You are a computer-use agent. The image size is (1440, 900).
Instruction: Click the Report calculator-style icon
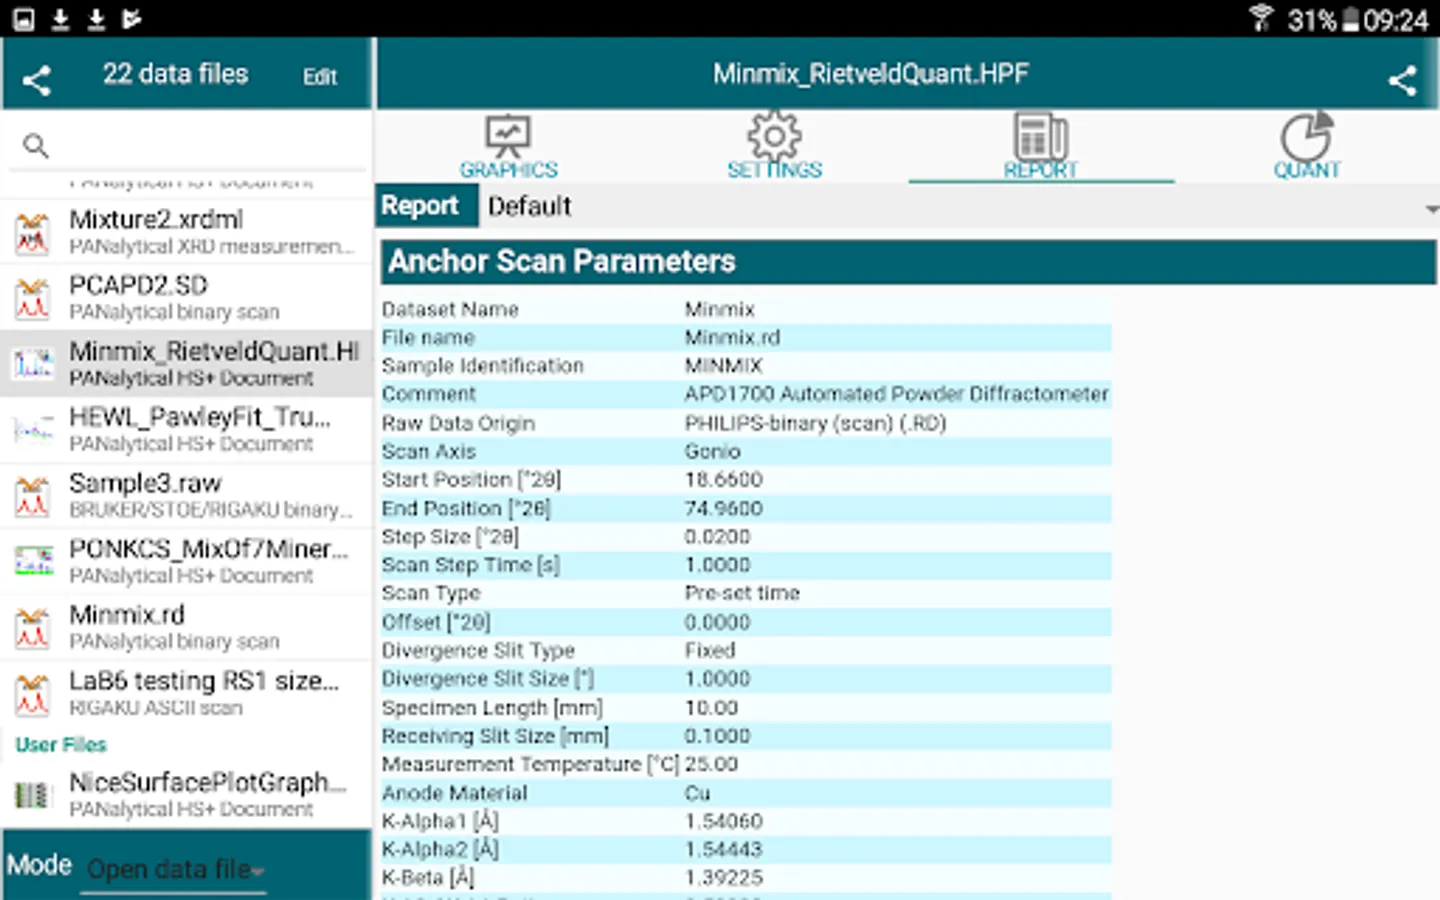pos(1041,136)
